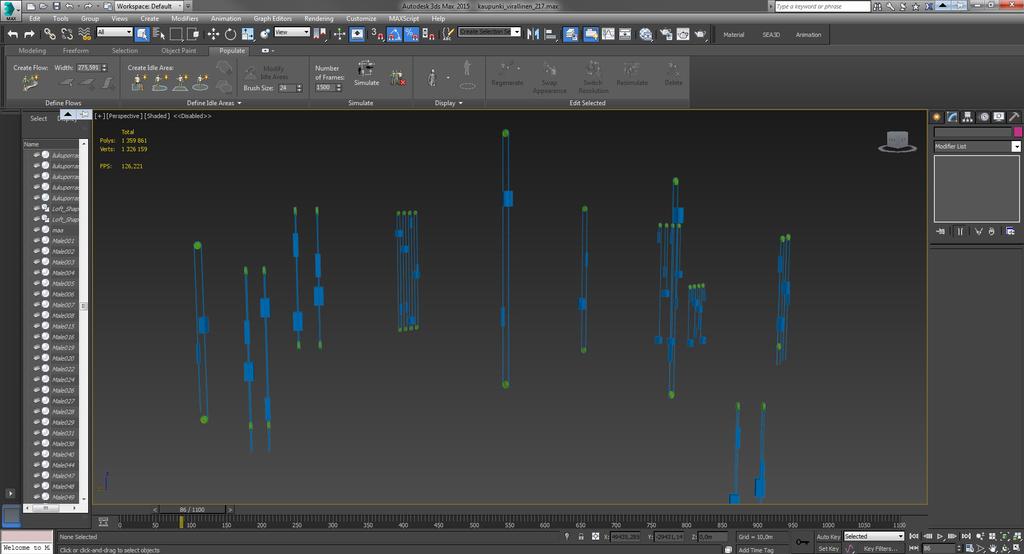Expand the Display panel arrow in ribbon
This screenshot has height=554, width=1024.
pyautogui.click(x=460, y=103)
